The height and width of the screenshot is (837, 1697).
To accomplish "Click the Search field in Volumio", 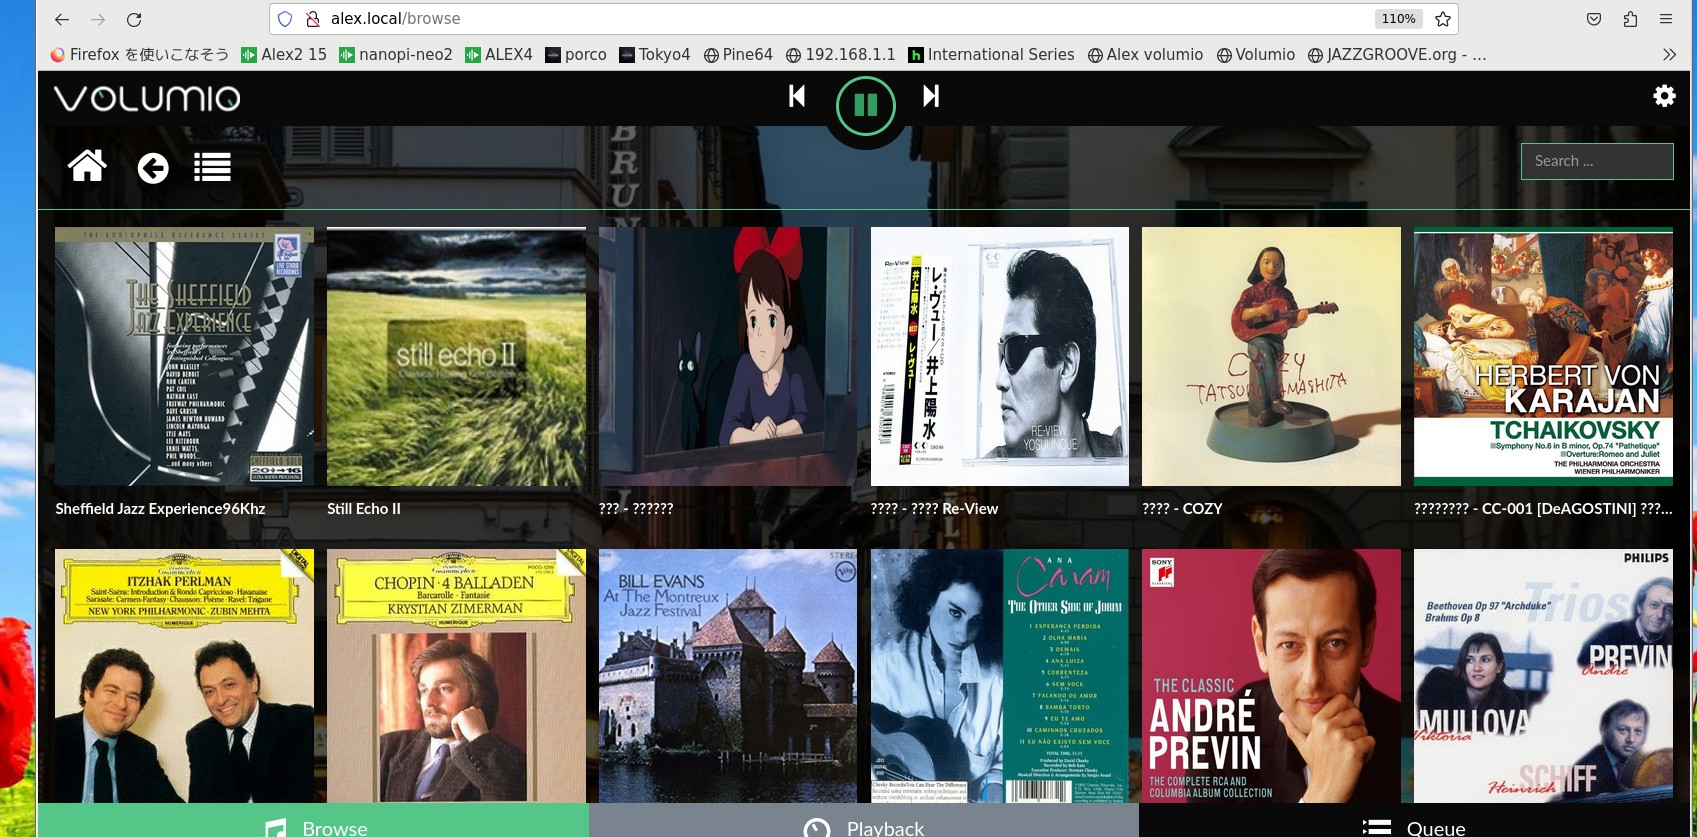I will (1597, 161).
